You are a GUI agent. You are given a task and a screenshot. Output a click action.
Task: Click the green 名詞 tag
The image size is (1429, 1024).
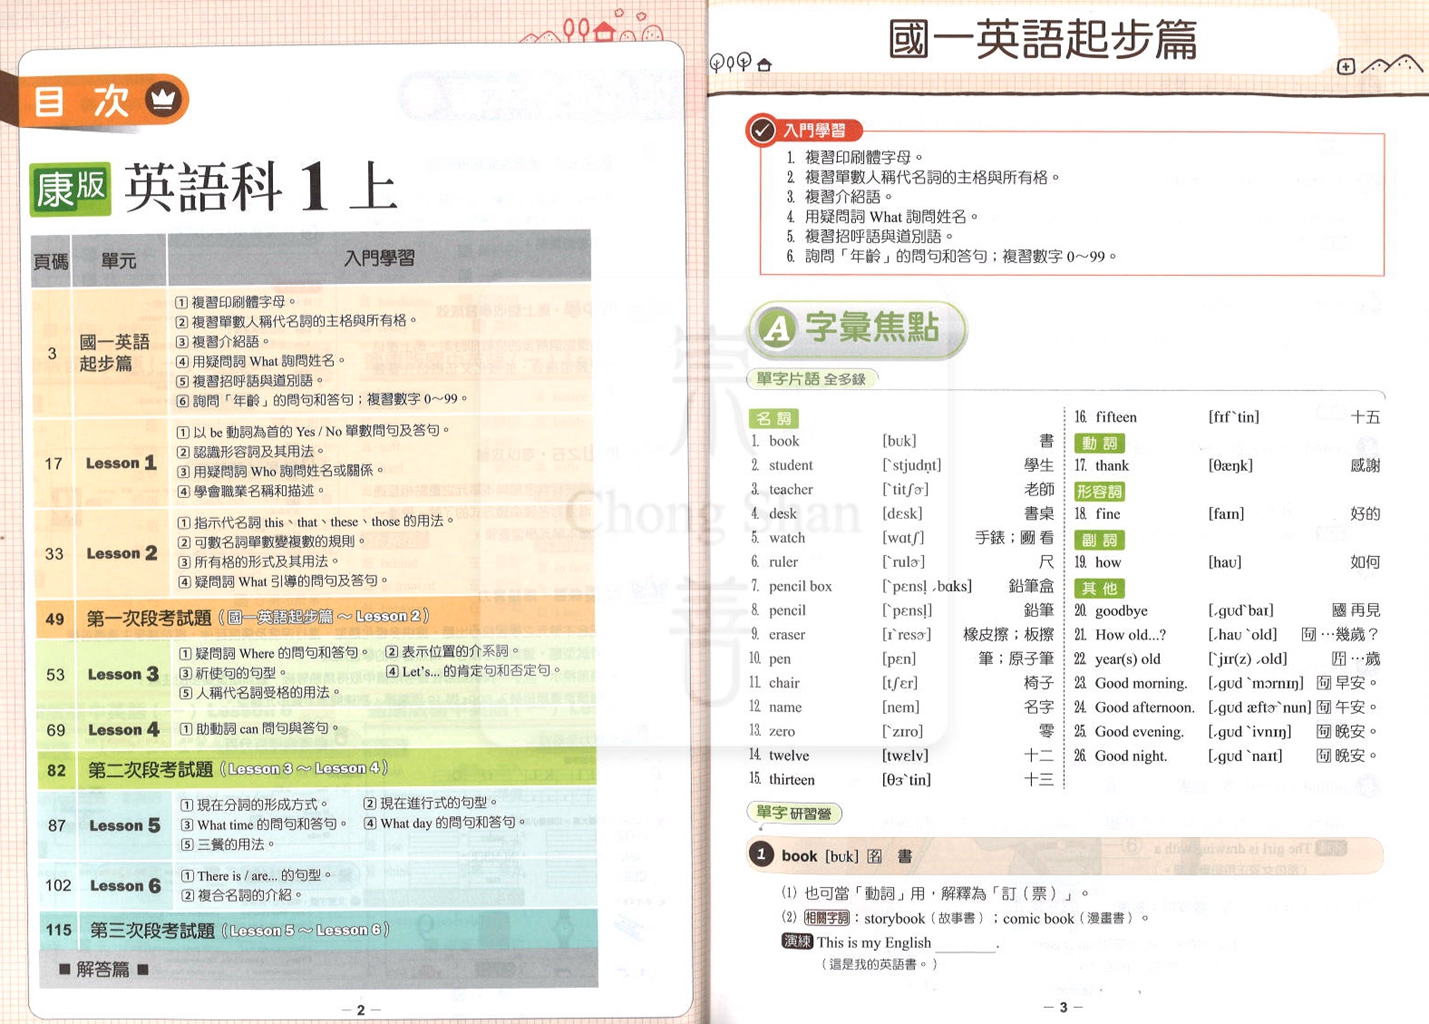pos(774,418)
